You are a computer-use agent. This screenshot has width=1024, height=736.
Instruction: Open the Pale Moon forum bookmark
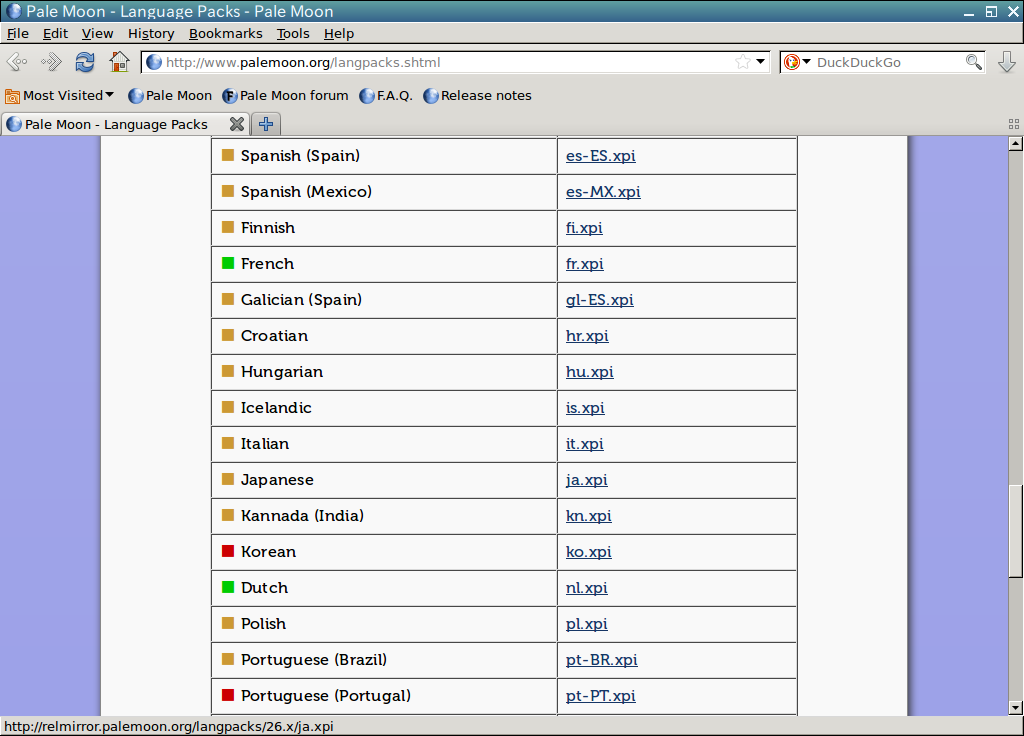285,96
